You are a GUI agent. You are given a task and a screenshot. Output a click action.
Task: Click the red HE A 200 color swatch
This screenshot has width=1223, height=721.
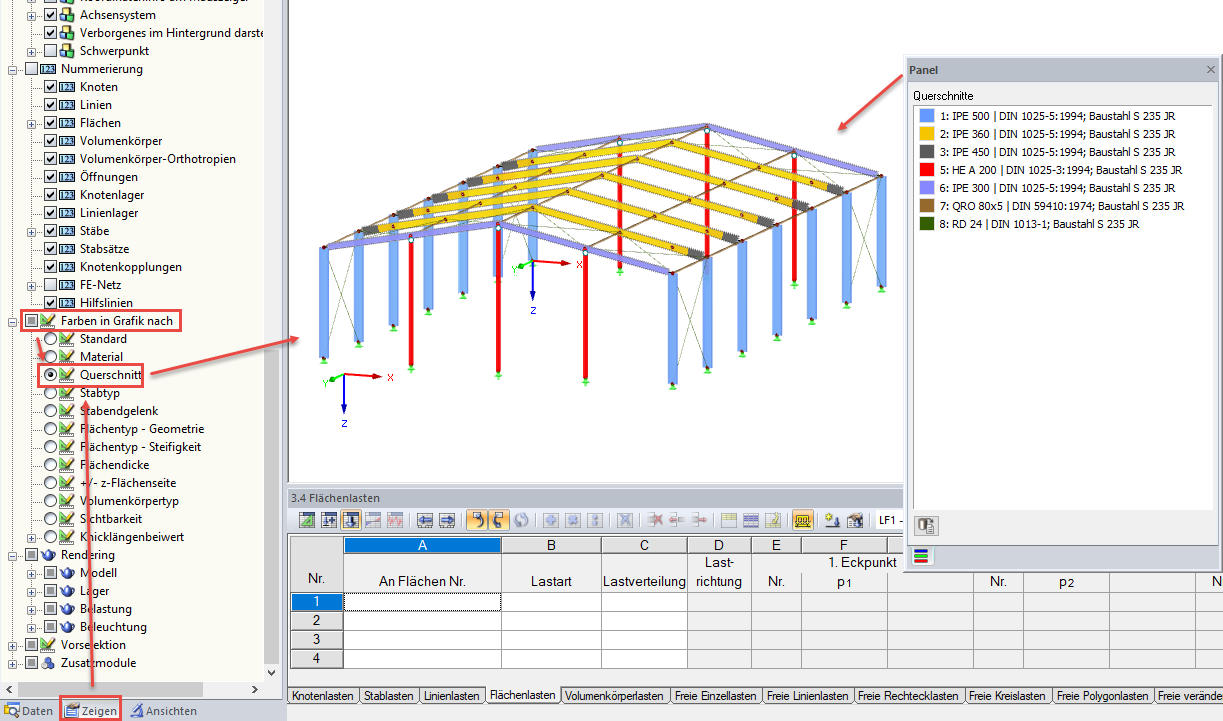pos(926,170)
